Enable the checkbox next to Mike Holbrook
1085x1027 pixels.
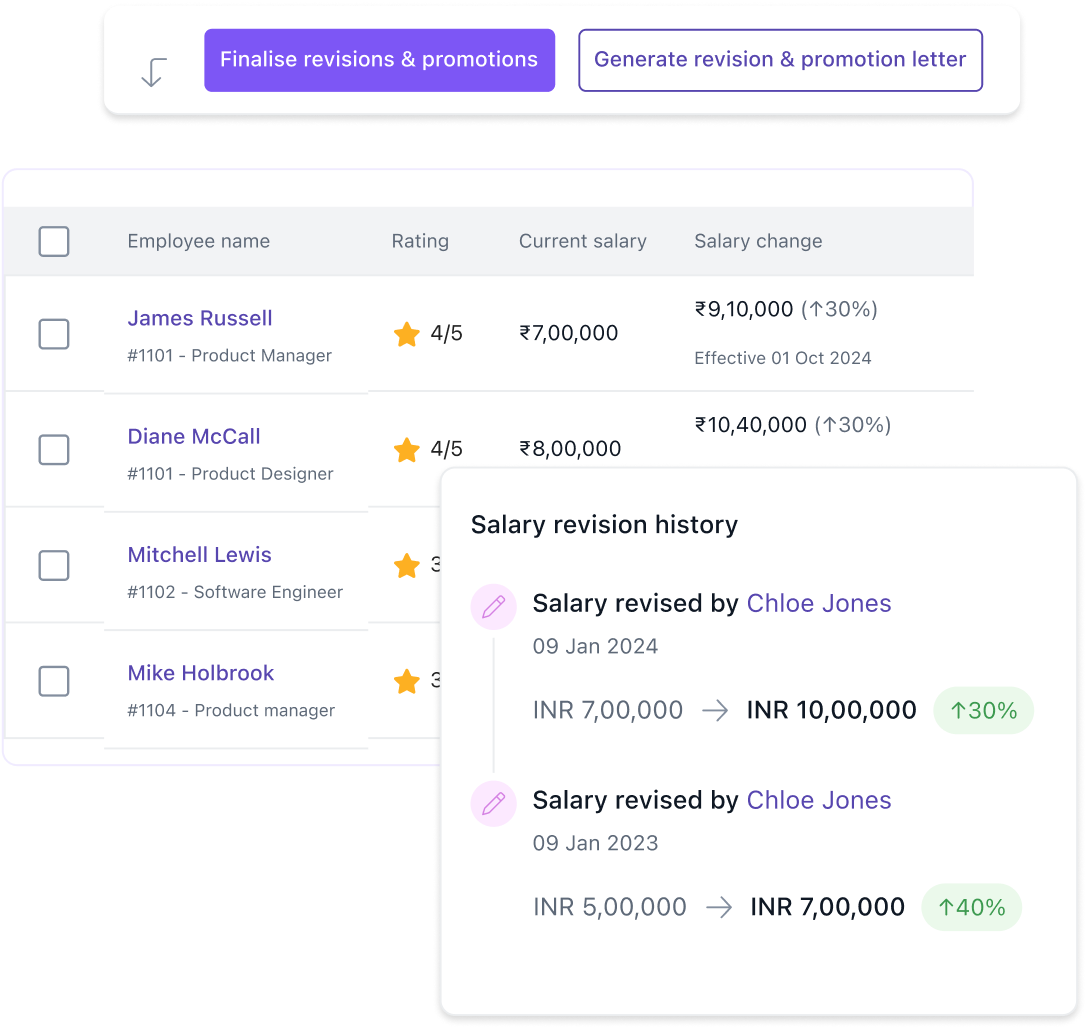54,681
